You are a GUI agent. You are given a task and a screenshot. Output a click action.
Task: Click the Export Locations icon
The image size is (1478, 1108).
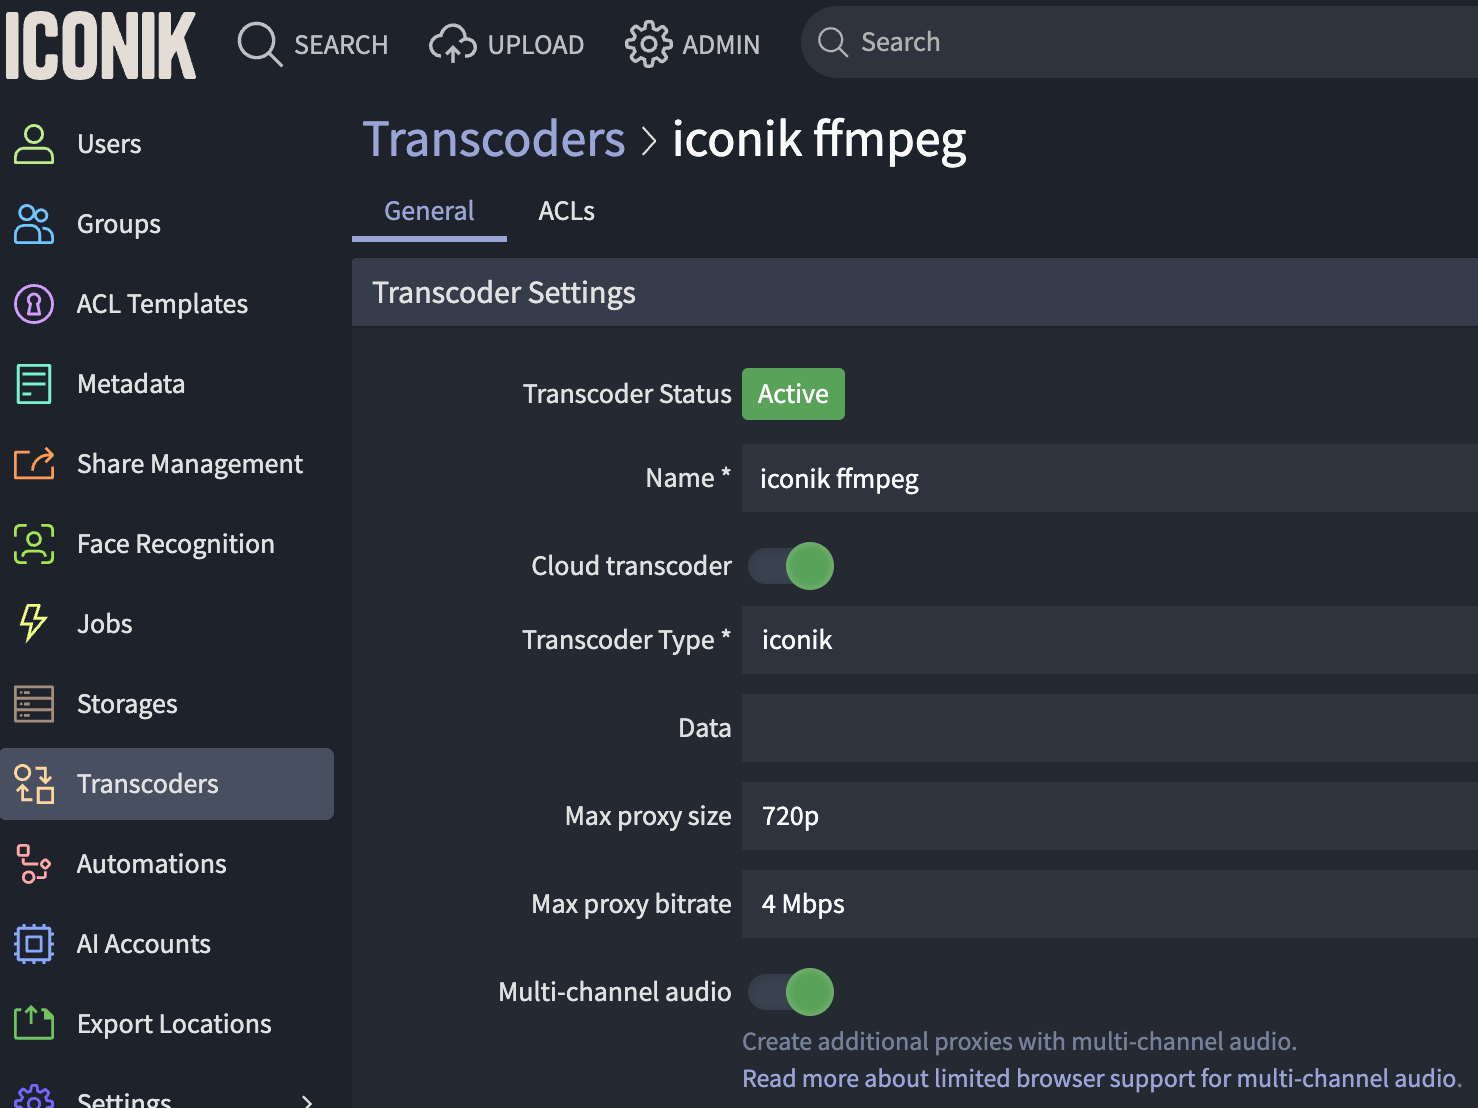point(34,1024)
